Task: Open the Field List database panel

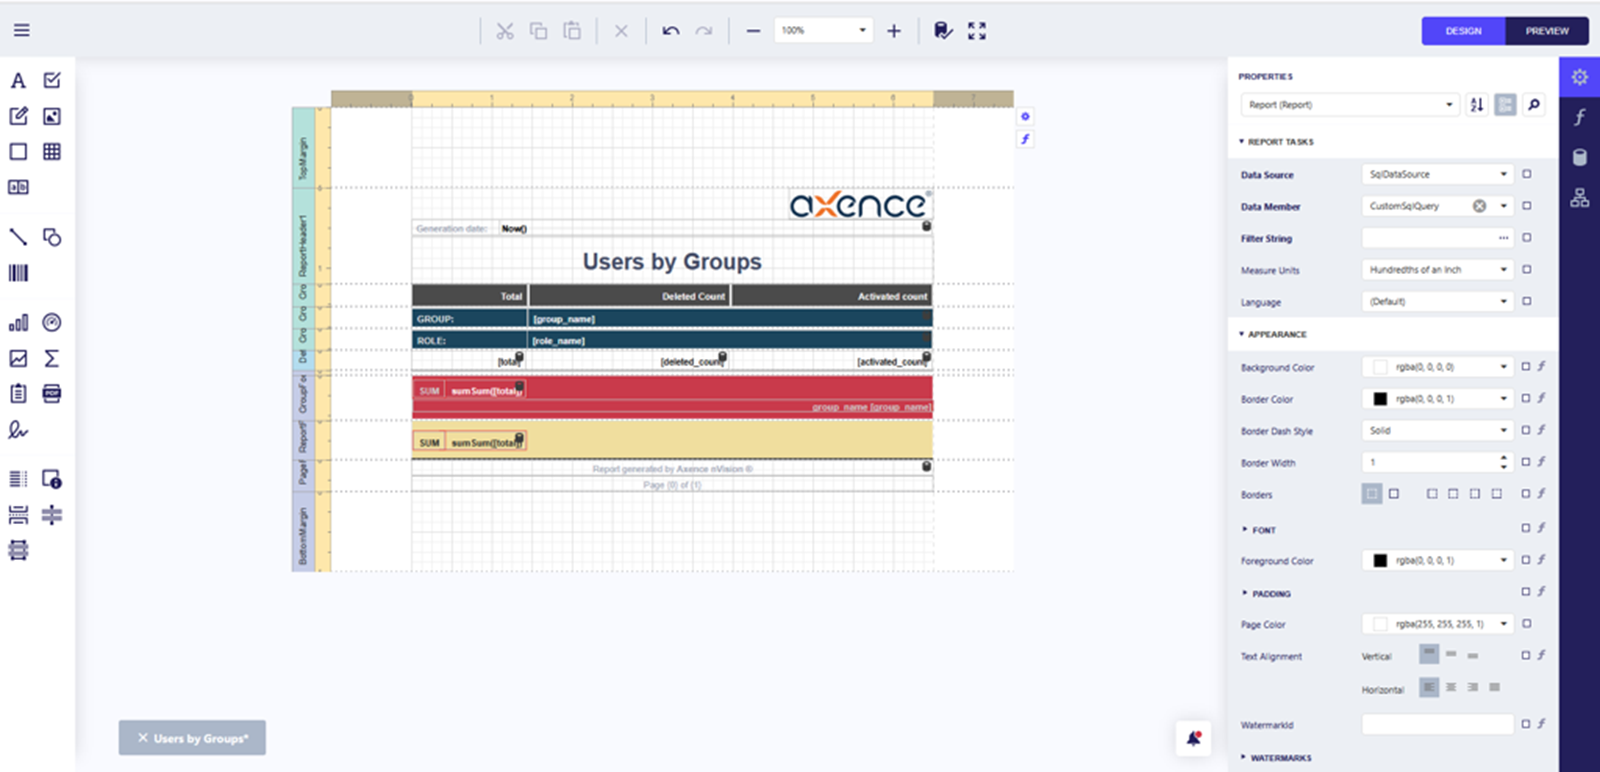Action: tap(1579, 157)
